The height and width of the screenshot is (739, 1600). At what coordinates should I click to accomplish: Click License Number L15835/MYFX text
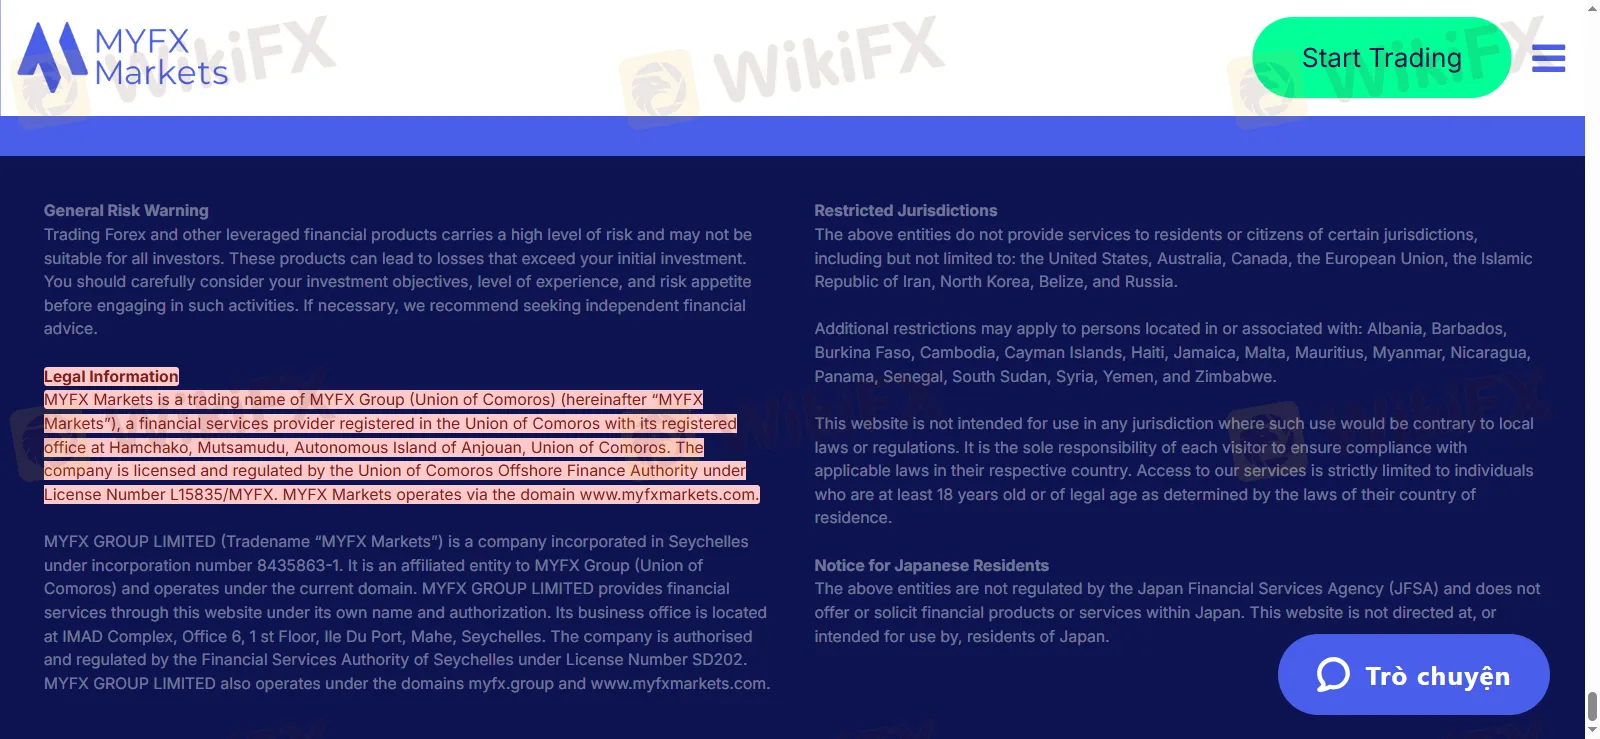click(x=159, y=494)
